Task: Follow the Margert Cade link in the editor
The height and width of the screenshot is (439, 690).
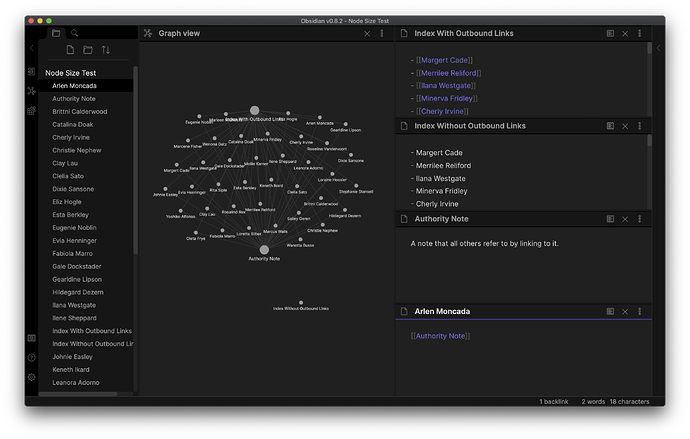Action: pyautogui.click(x=444, y=60)
